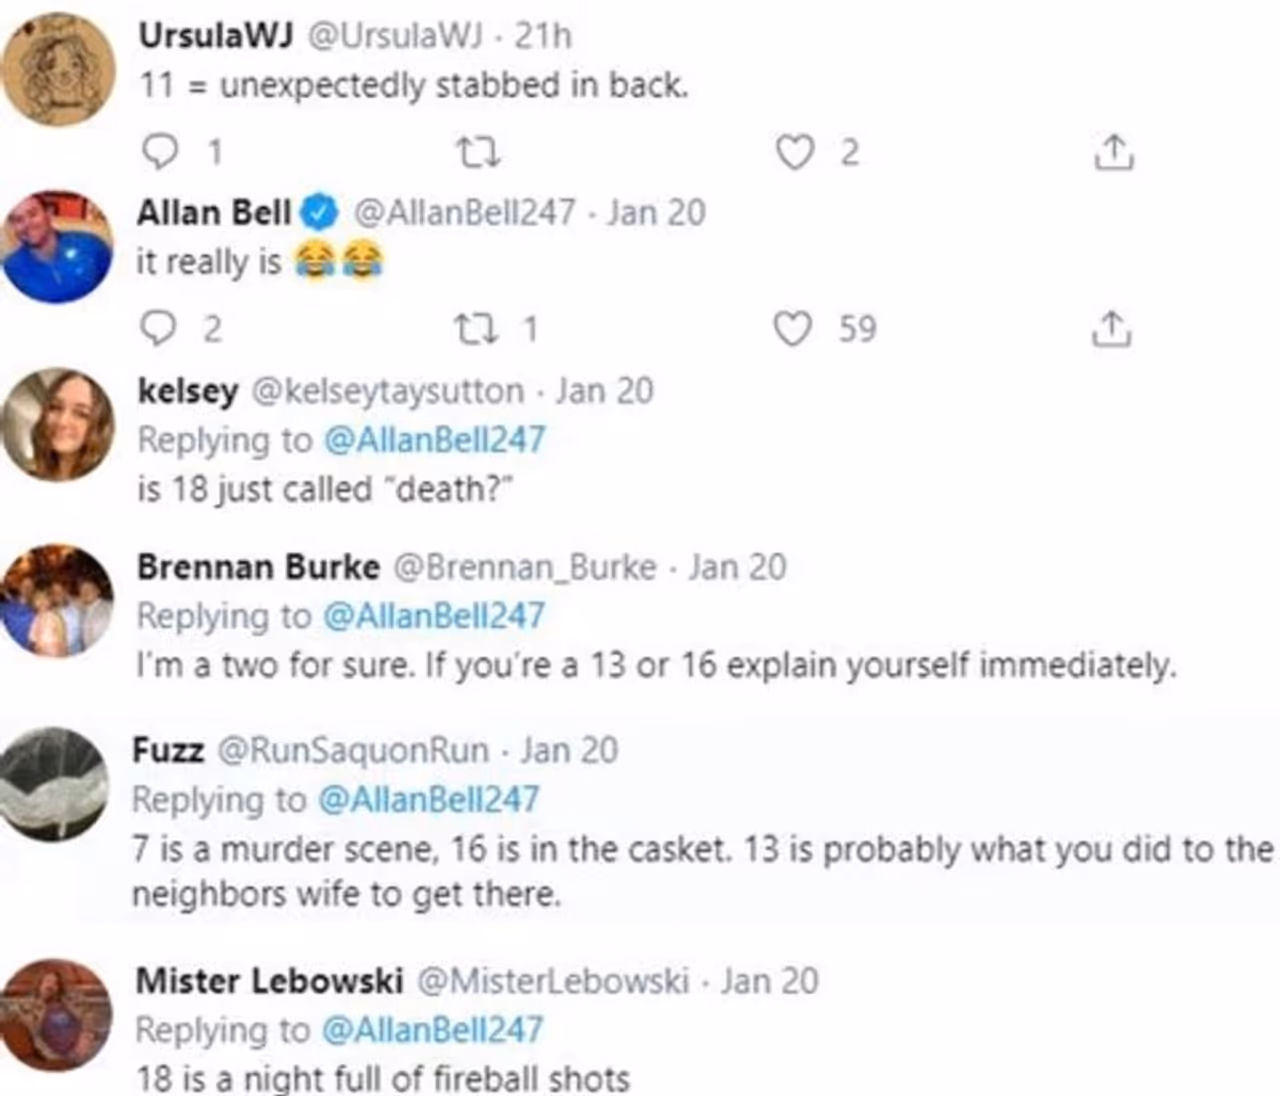Reply to UrsulaWJ's tweet

click(160, 152)
